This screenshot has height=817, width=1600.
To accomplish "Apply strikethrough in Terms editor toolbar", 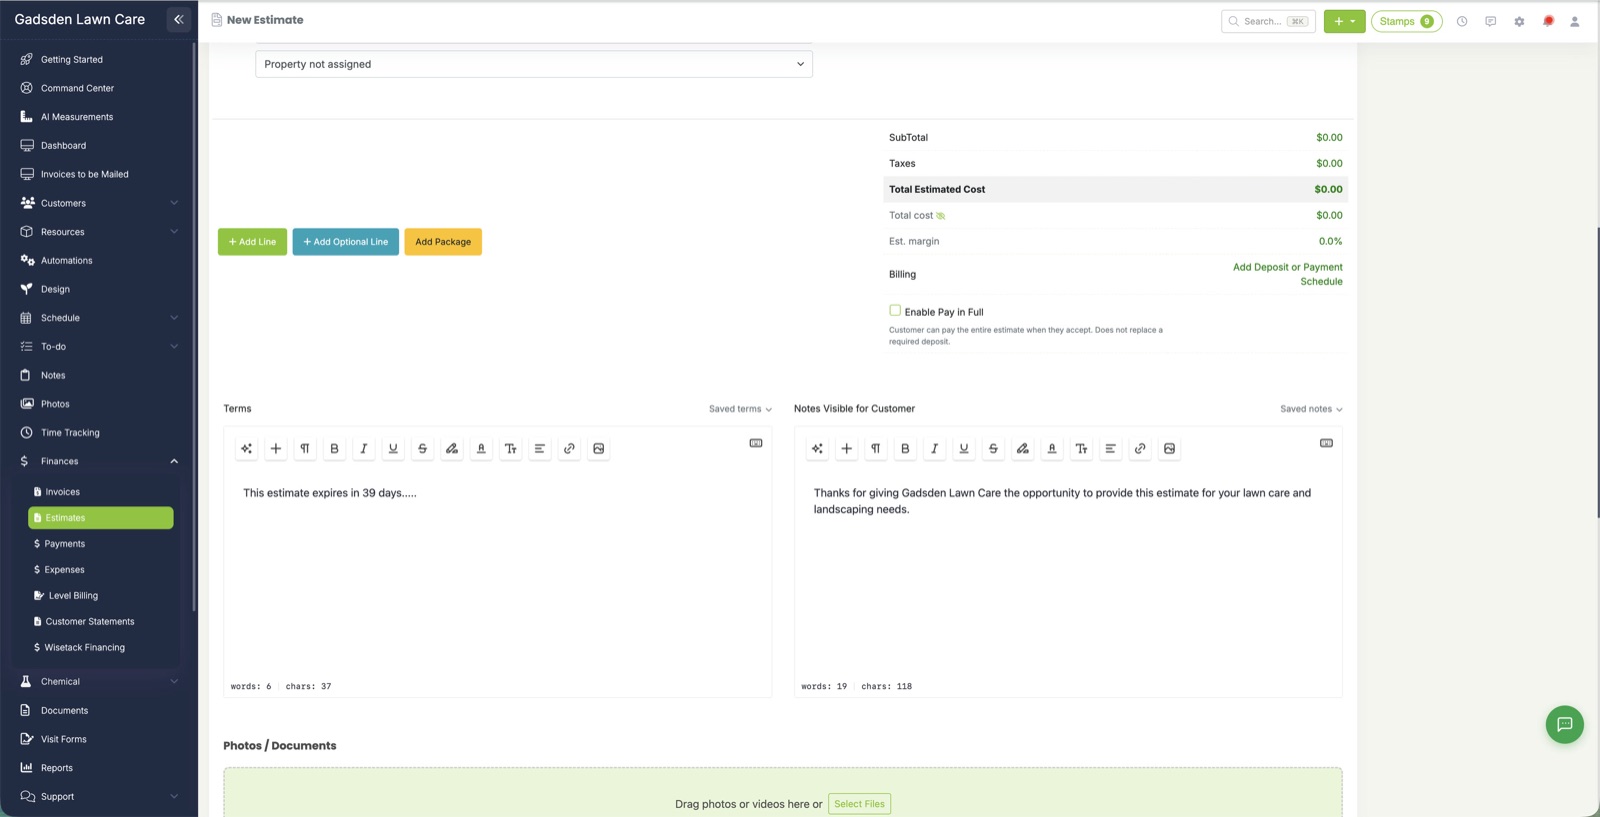I will (422, 449).
